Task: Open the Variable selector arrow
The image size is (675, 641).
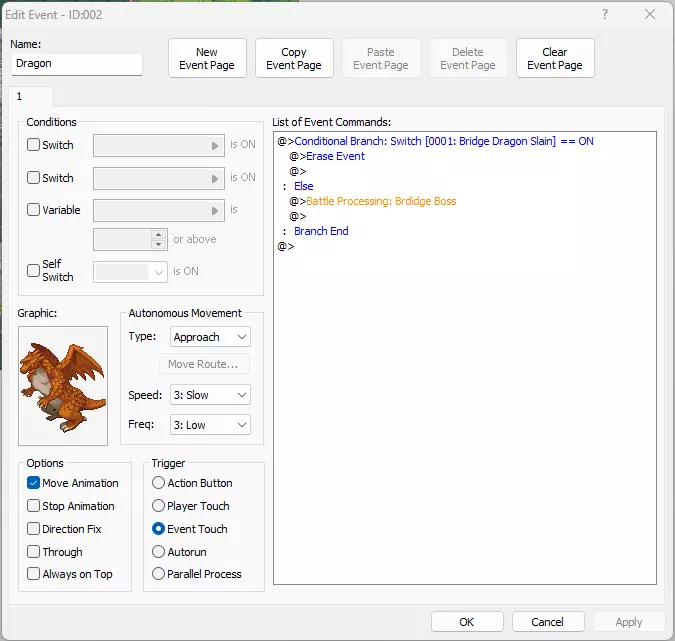Action: [x=215, y=211]
